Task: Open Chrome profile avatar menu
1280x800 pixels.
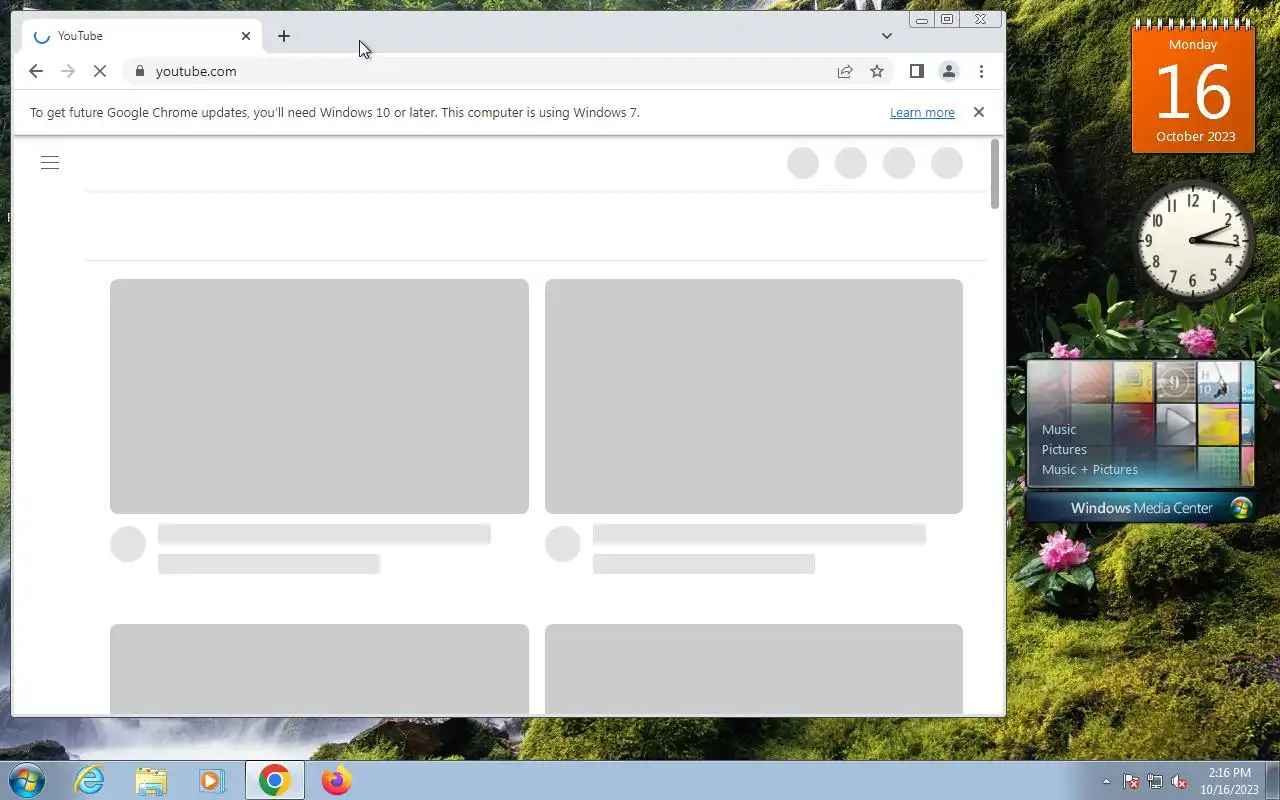Action: pos(949,71)
